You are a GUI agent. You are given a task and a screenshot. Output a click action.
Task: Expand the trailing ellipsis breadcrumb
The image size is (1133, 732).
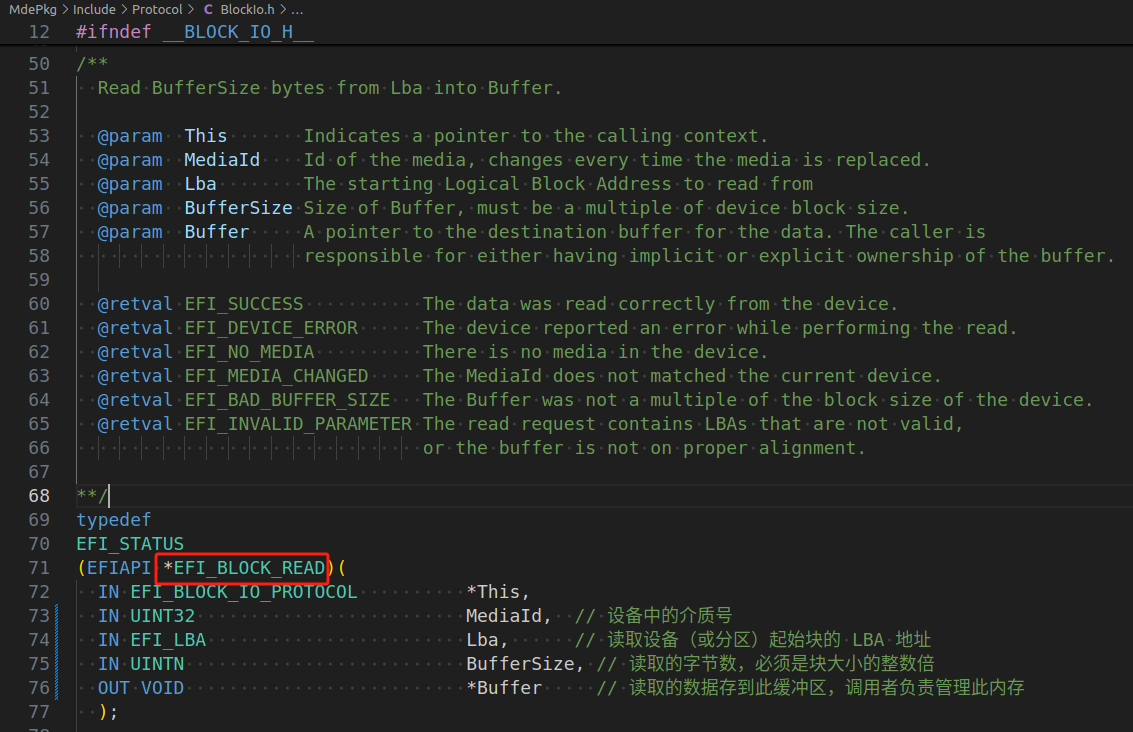click(296, 9)
